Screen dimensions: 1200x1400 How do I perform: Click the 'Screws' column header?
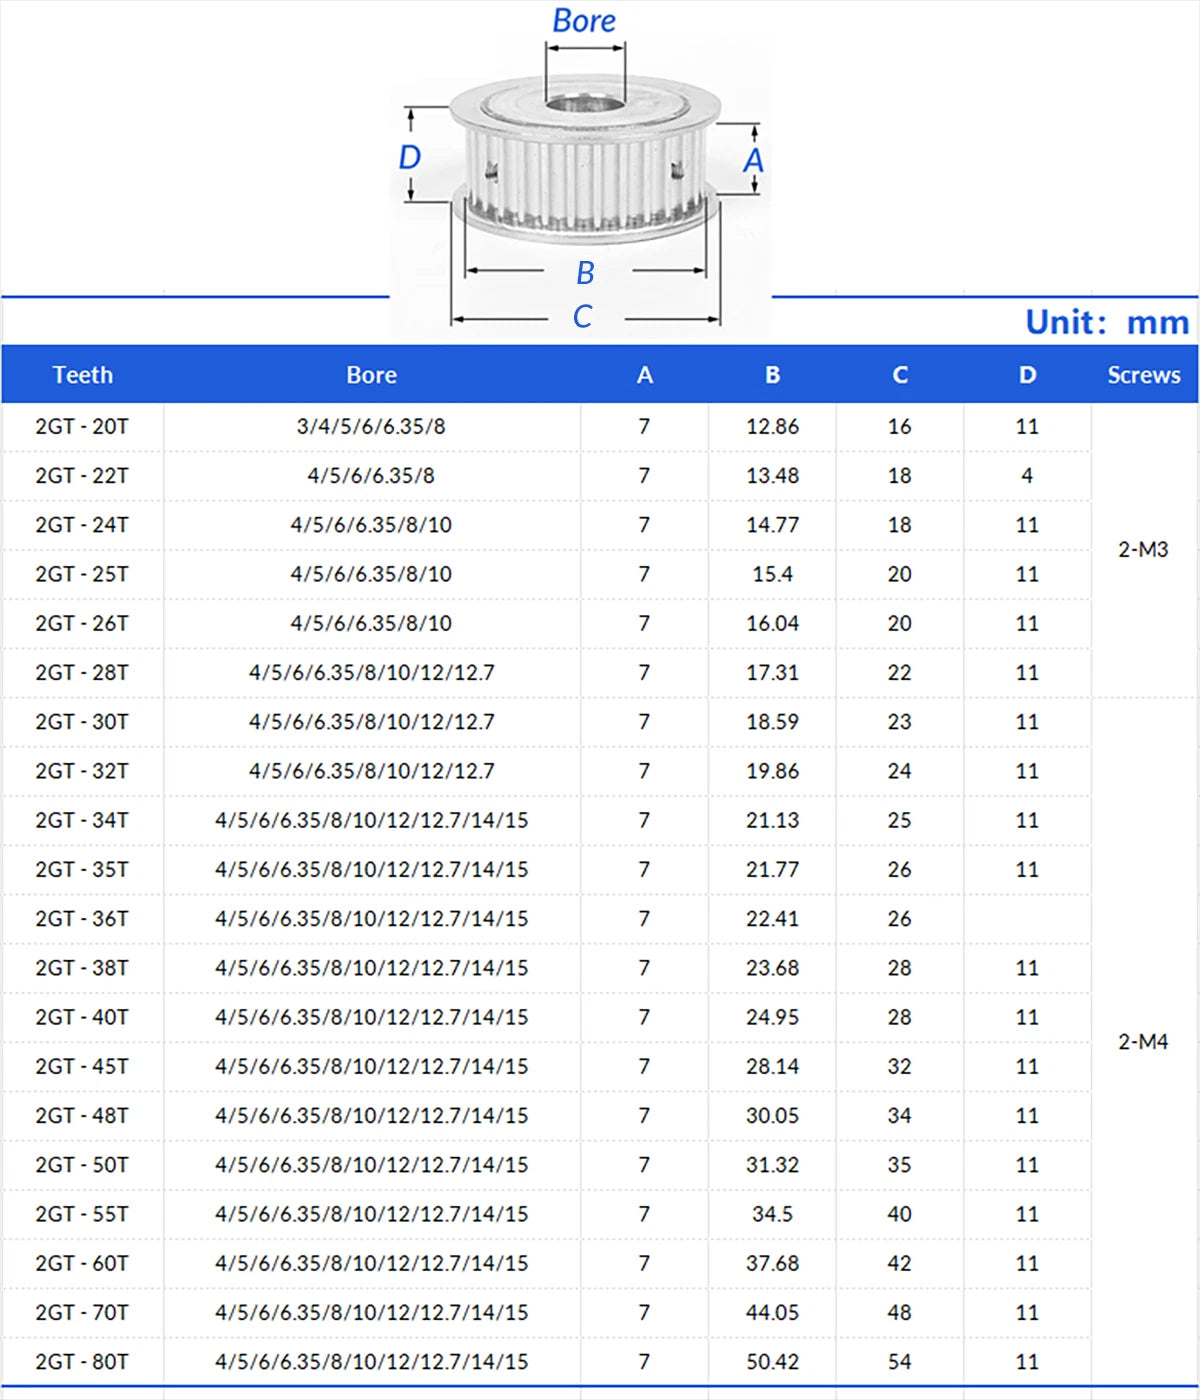[x=1144, y=375]
